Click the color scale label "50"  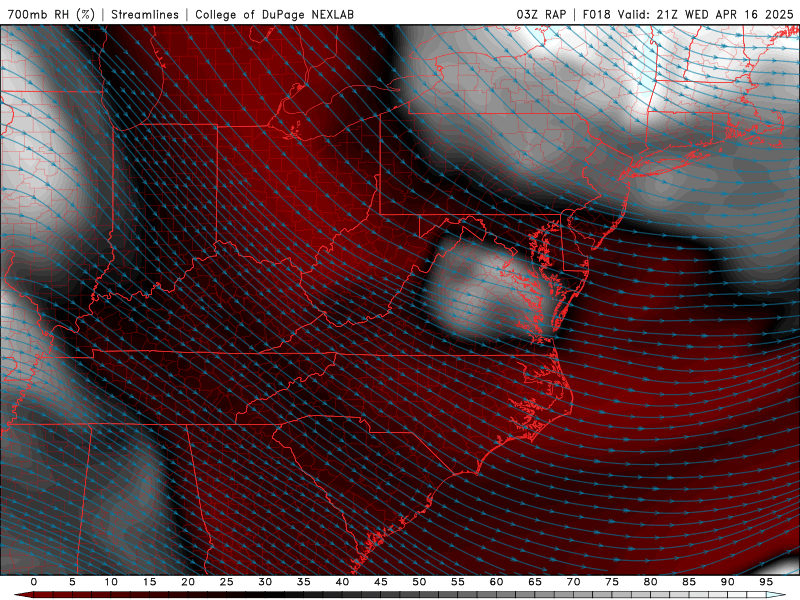pyautogui.click(x=419, y=582)
